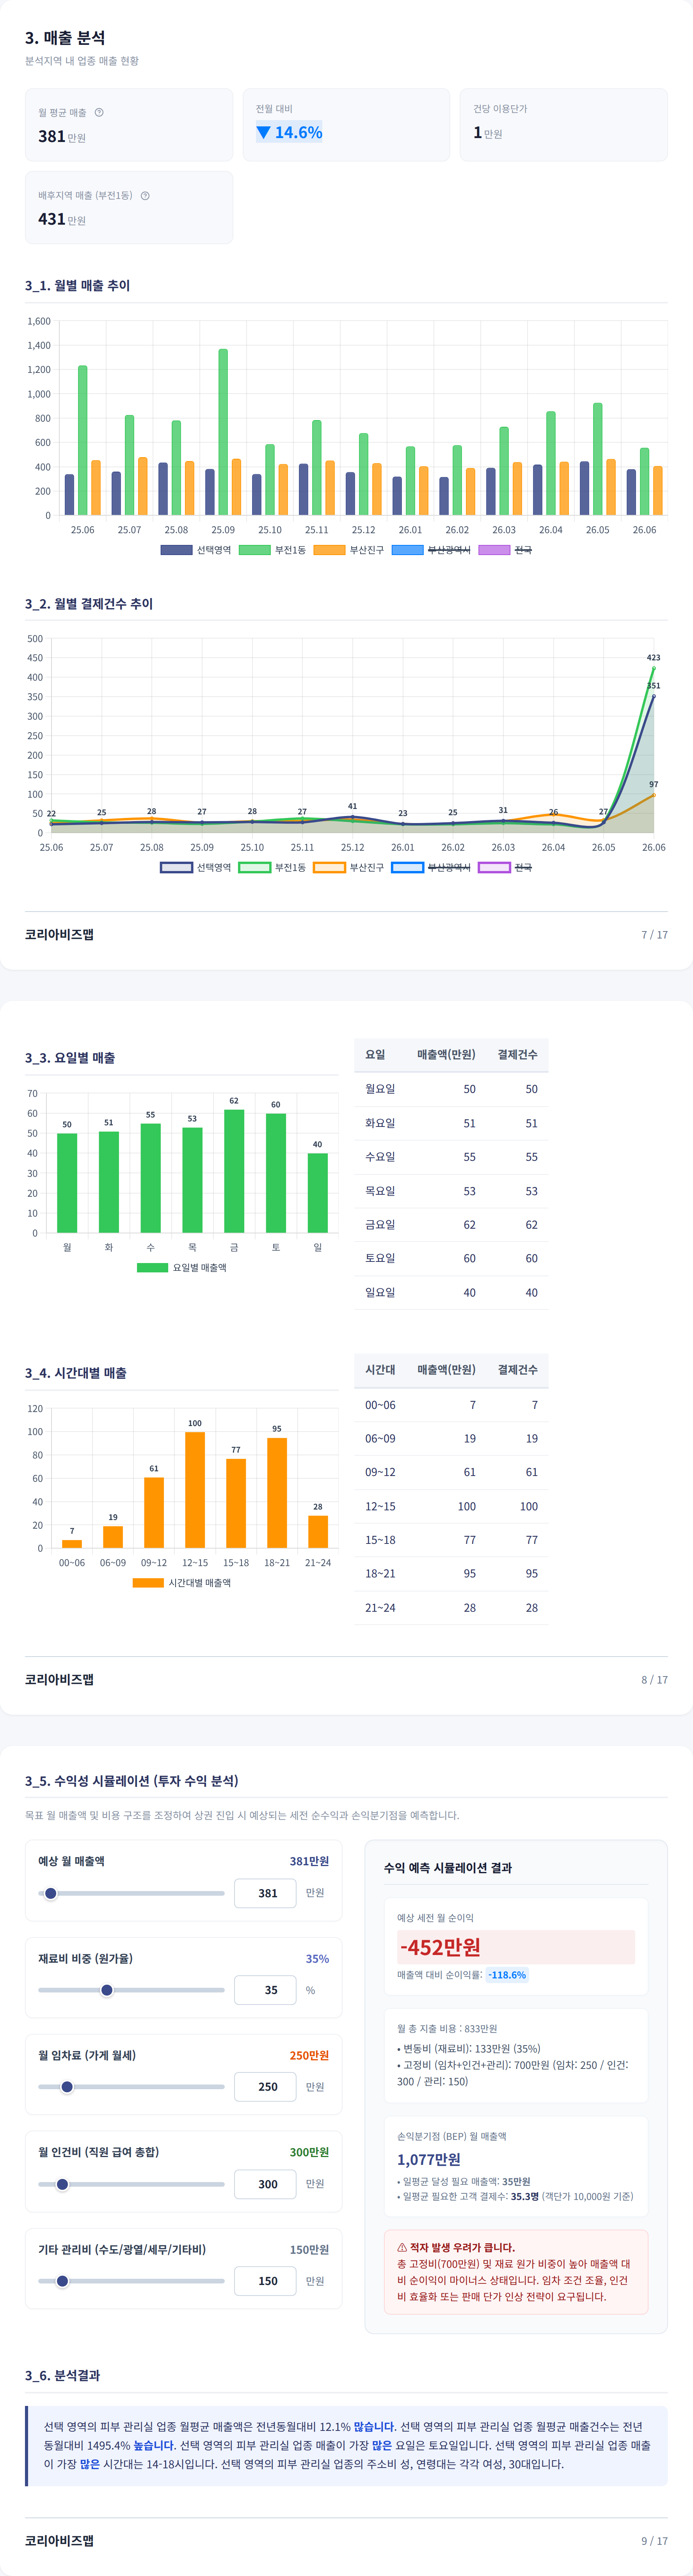Click the 21~24 row label in 시간대 table
The width and height of the screenshot is (693, 2576).
click(380, 1607)
